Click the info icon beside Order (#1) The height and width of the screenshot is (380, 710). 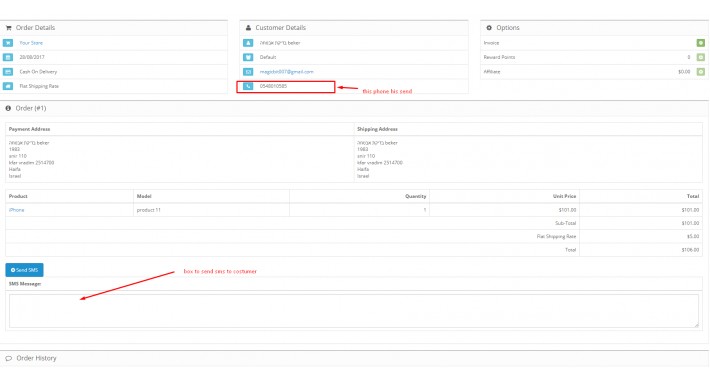[x=8, y=108]
